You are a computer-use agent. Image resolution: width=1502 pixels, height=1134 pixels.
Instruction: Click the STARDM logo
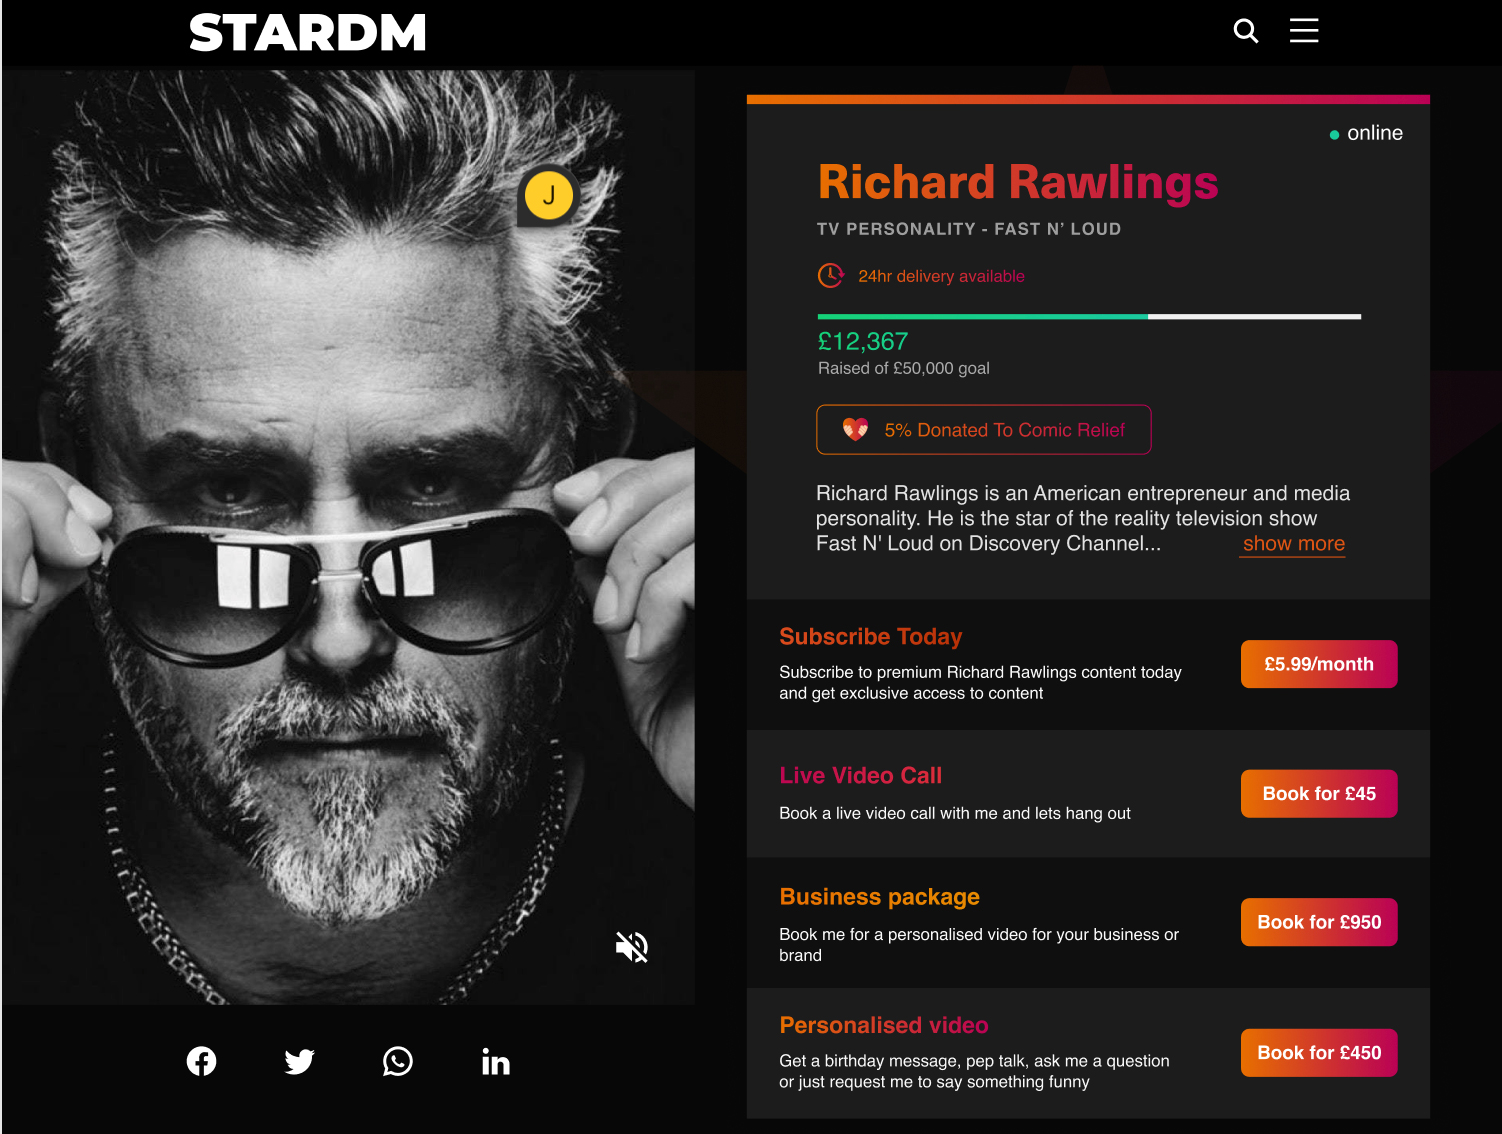pos(307,33)
